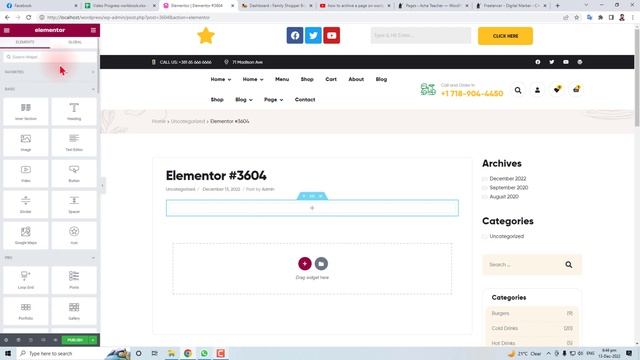Select the Video widget
The height and width of the screenshot is (360, 640).
[26, 173]
